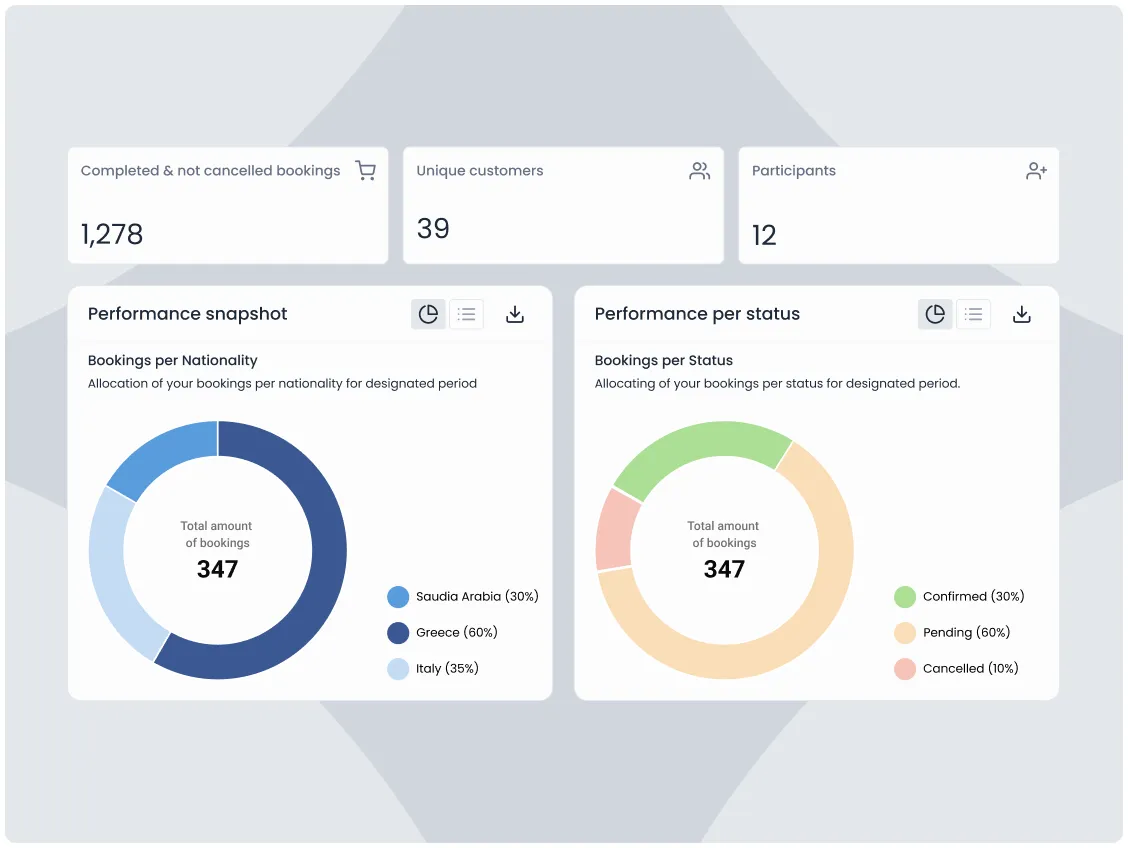
Task: Switch Performance per status to list view
Action: 973,314
